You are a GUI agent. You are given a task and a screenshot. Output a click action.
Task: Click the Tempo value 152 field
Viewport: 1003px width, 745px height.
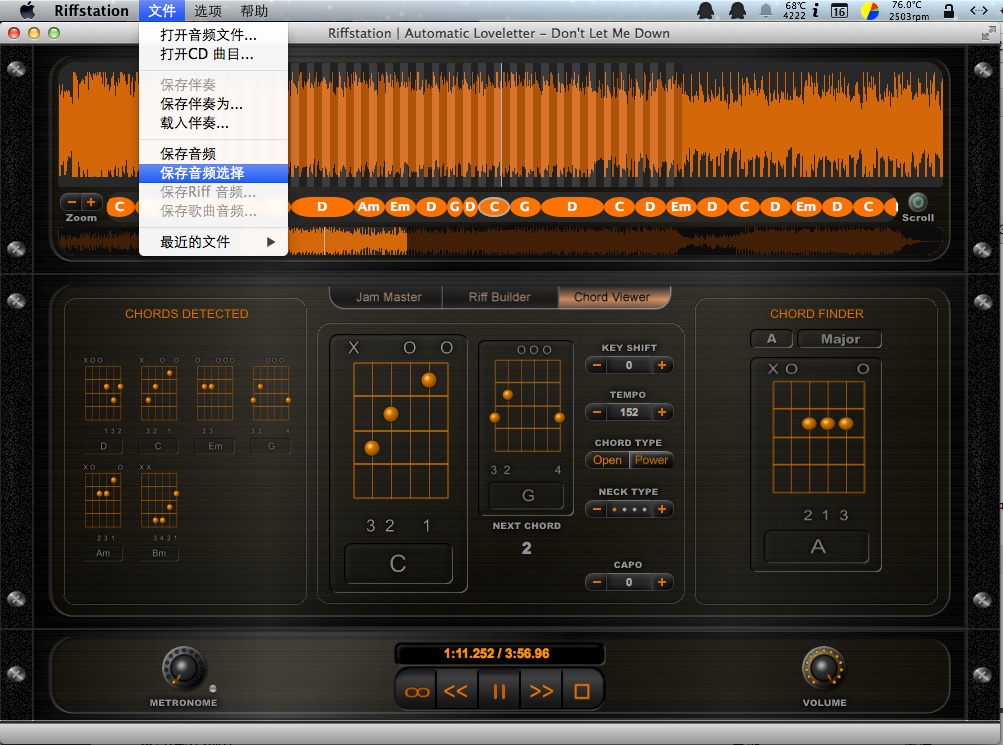coord(629,412)
